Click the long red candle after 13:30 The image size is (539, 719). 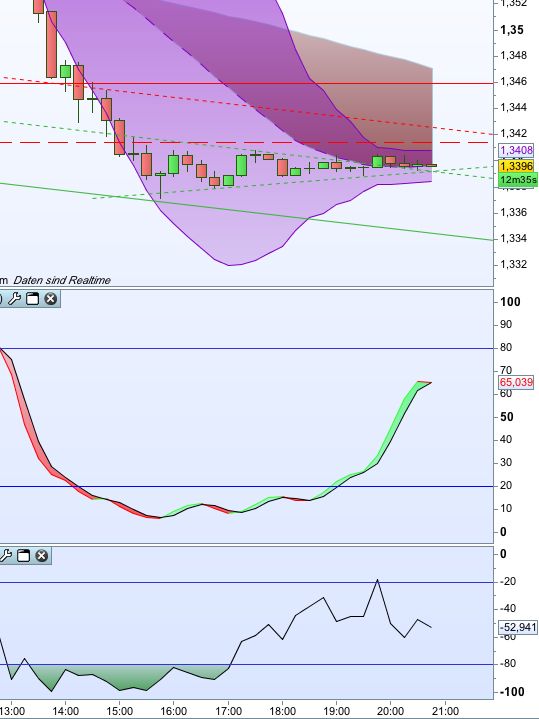click(x=51, y=44)
